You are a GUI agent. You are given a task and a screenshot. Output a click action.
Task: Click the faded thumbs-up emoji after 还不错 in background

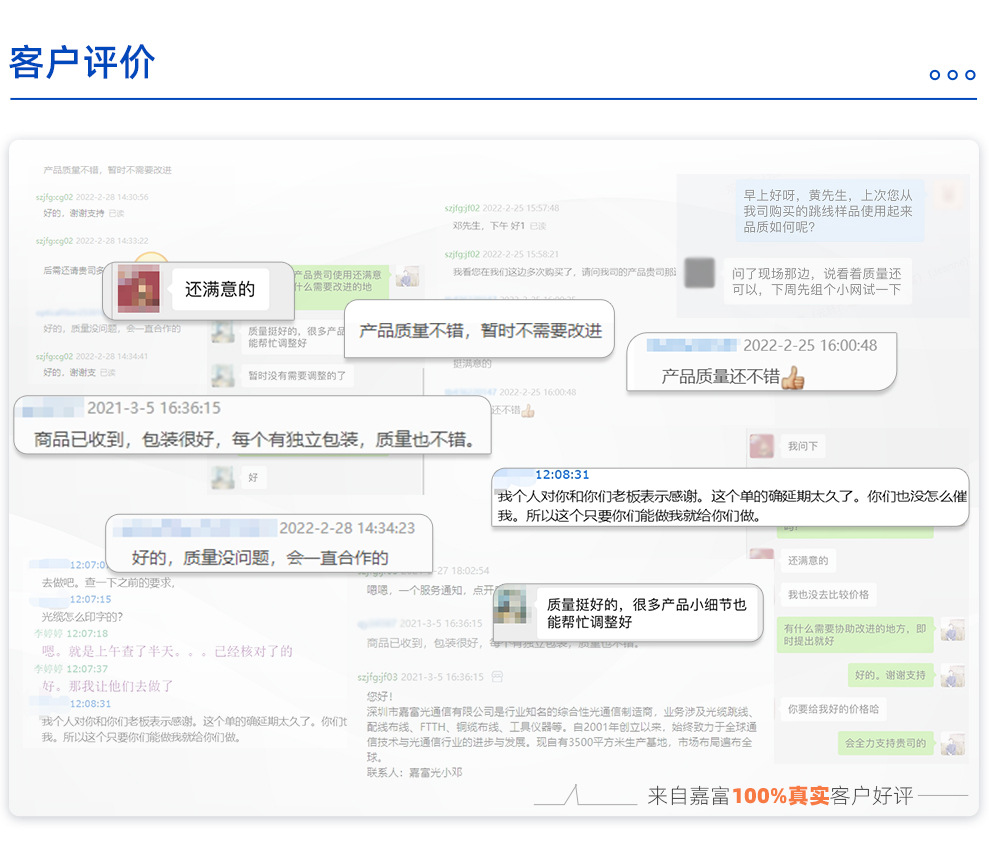tap(528, 411)
